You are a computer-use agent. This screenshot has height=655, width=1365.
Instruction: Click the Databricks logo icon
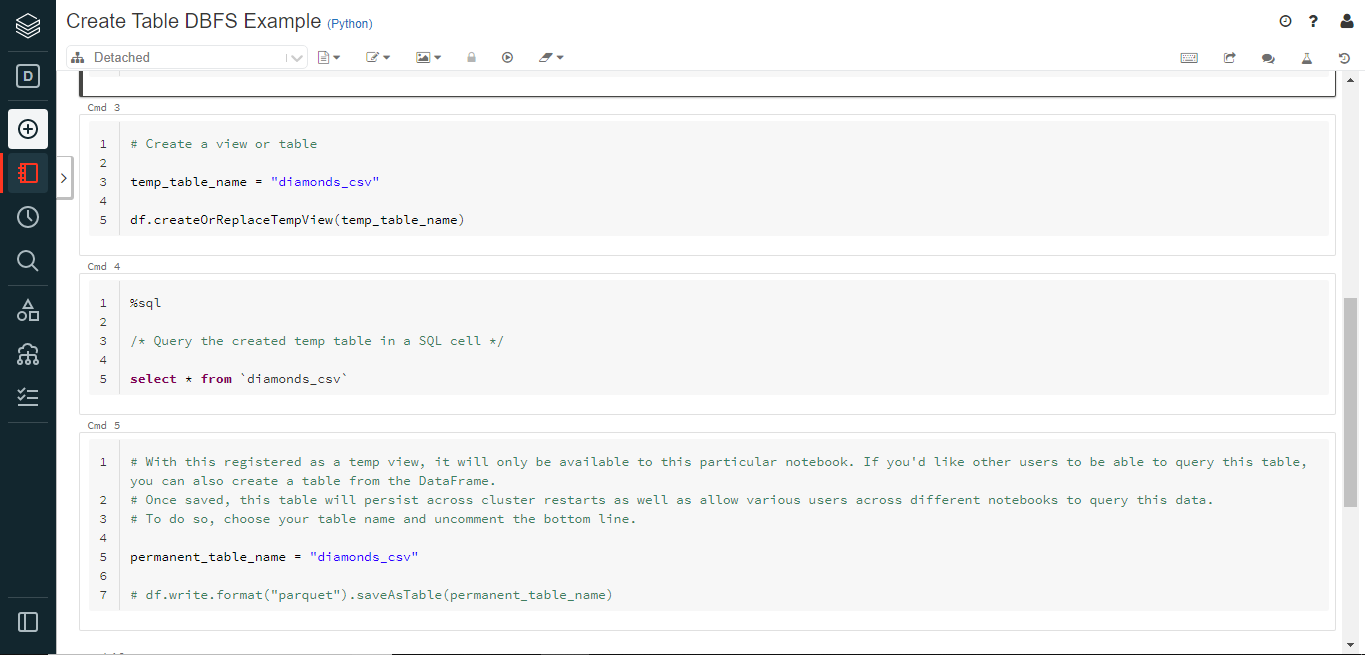pyautogui.click(x=28, y=25)
